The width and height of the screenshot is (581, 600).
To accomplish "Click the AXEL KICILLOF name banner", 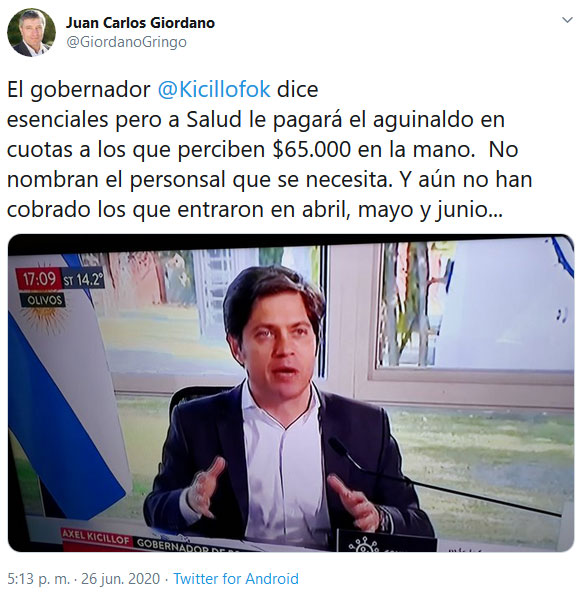I will coord(96,537).
